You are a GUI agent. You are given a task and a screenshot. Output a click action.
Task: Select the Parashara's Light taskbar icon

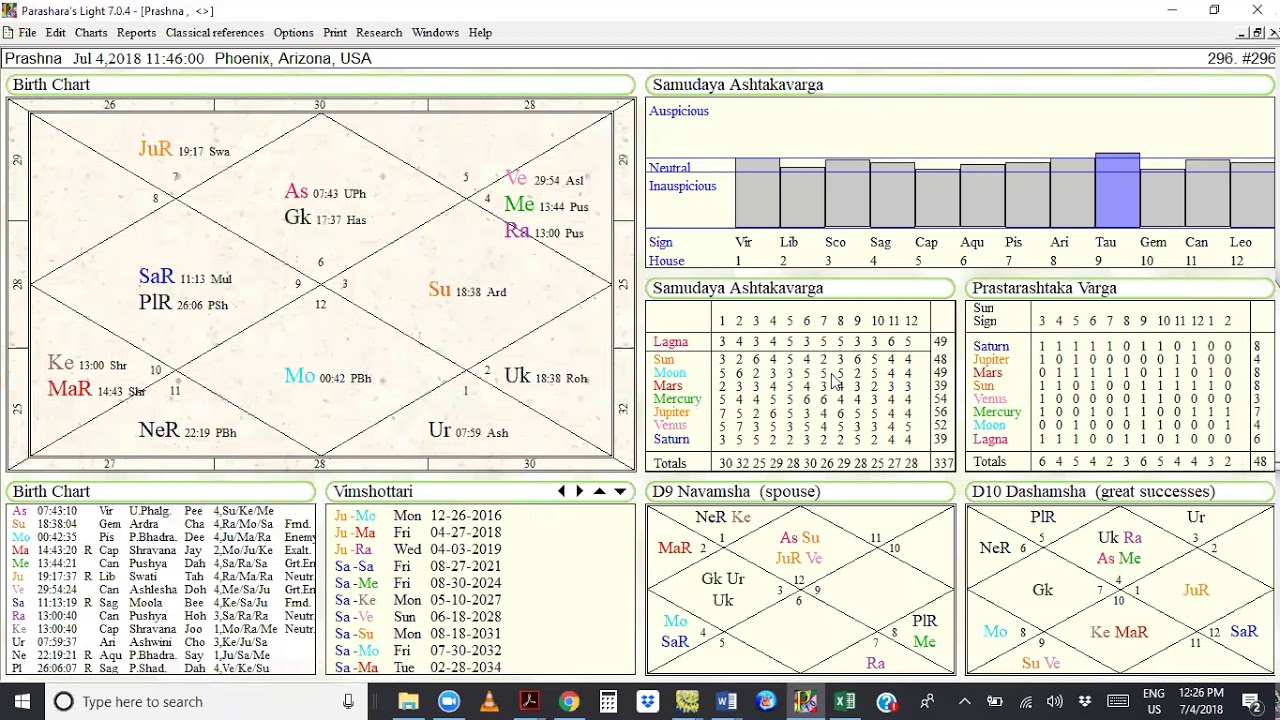click(806, 702)
